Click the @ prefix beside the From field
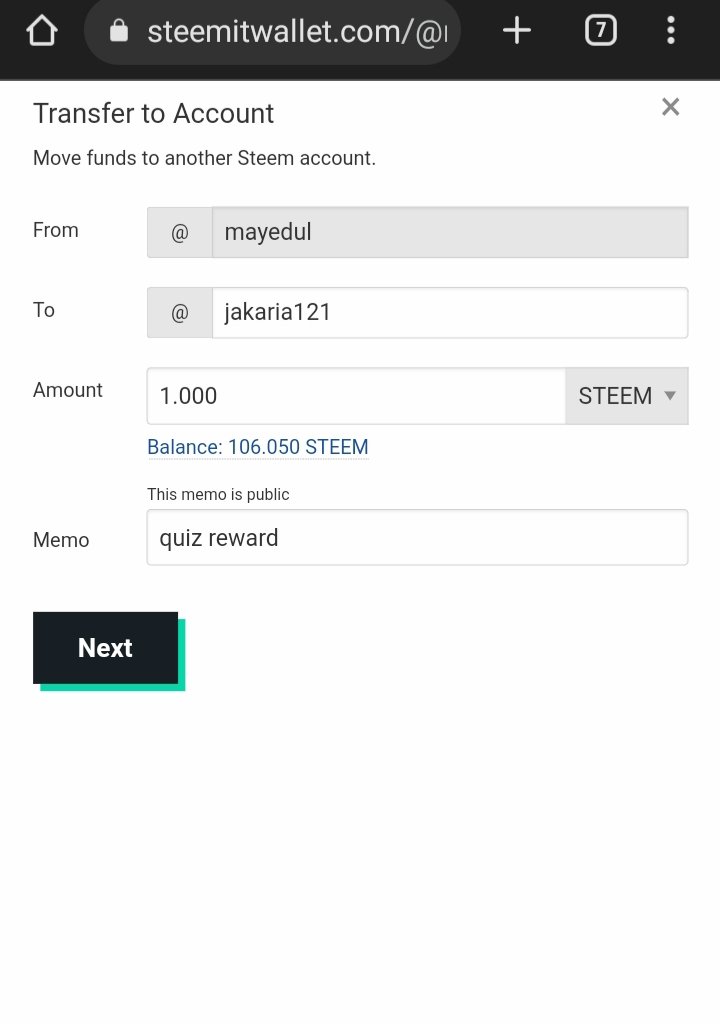 tap(180, 233)
